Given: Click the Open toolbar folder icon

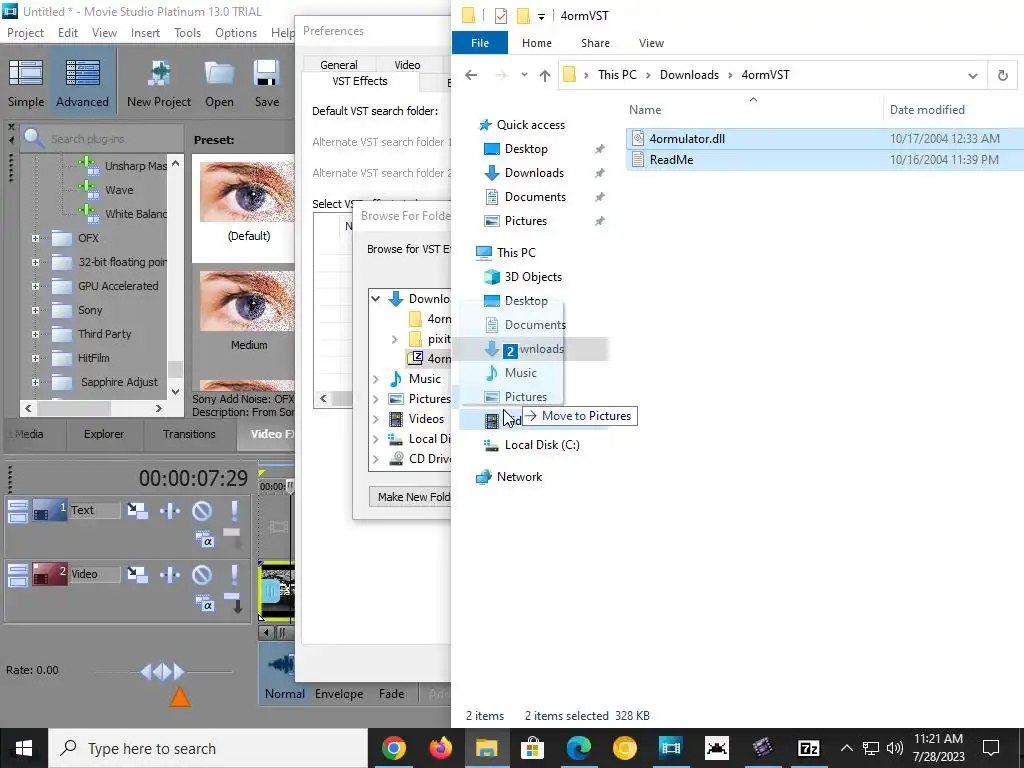Looking at the screenshot, I should pos(219,84).
